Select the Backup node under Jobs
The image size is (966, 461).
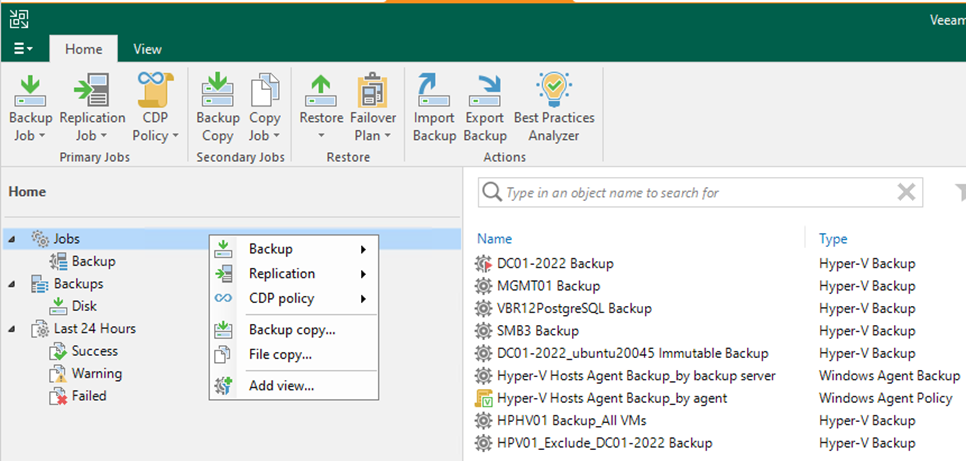point(93,261)
